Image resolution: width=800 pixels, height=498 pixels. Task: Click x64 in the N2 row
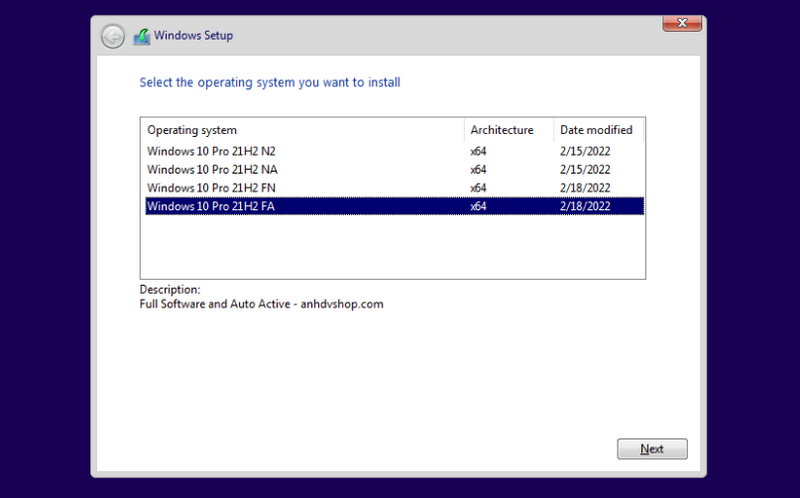478,152
